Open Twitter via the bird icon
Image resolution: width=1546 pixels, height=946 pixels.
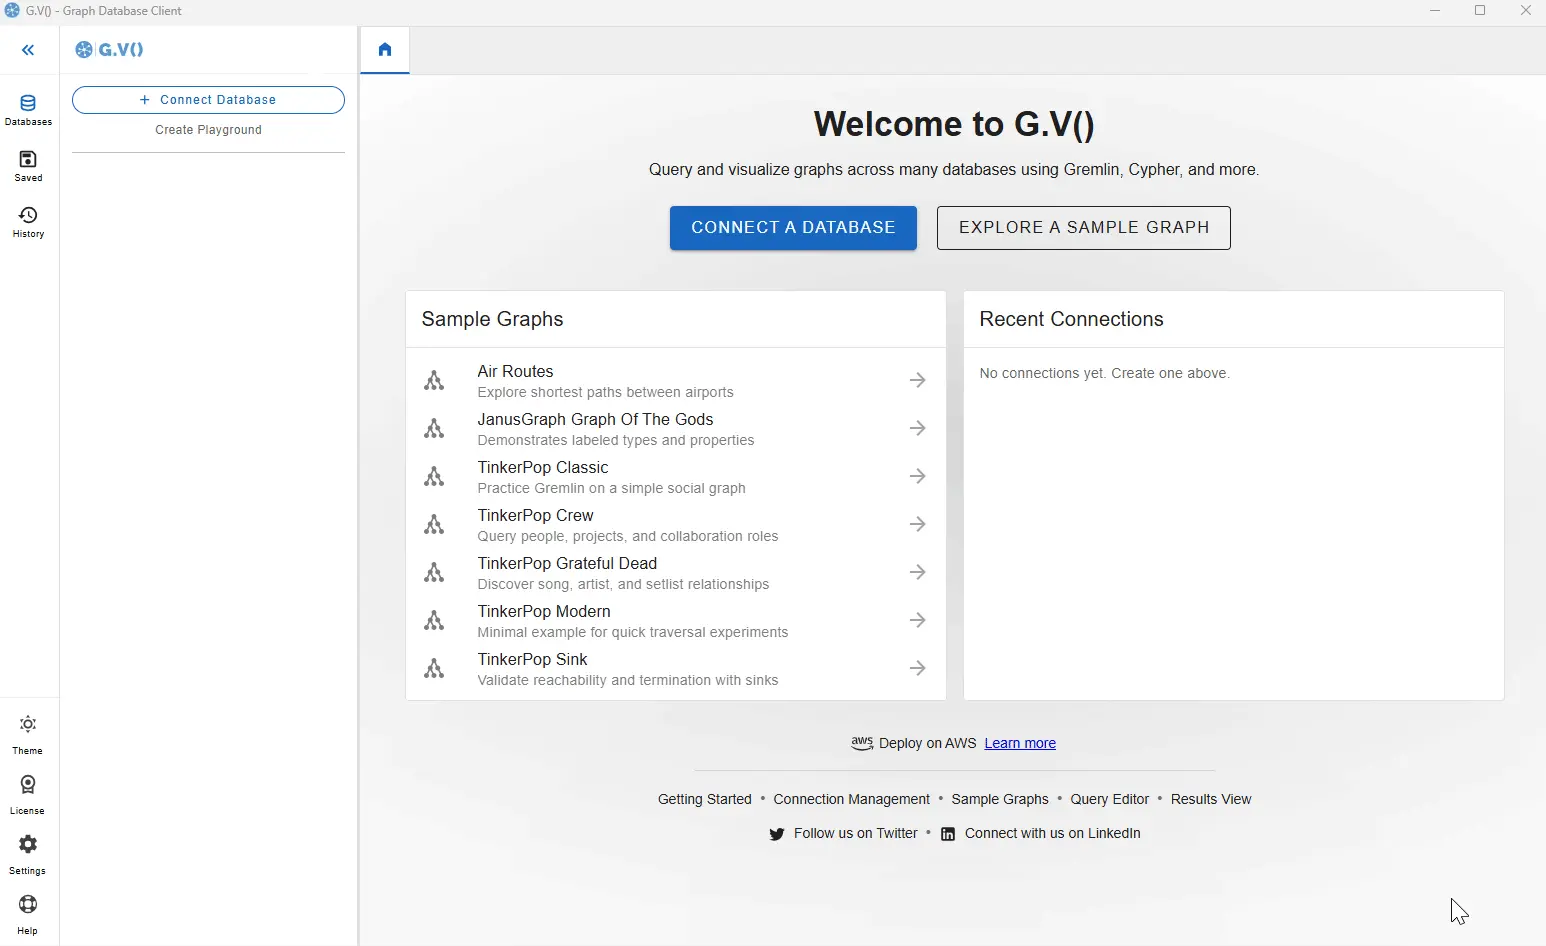click(776, 834)
